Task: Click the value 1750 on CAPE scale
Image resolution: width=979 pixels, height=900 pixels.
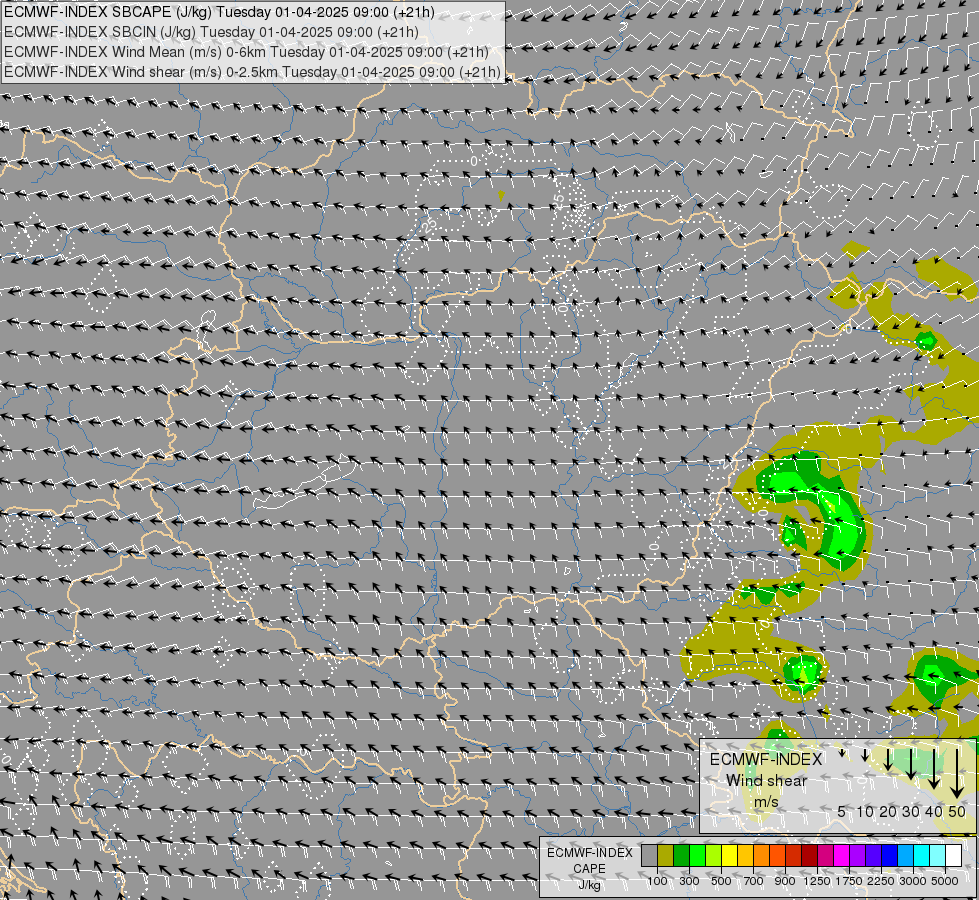Action: coord(849,881)
